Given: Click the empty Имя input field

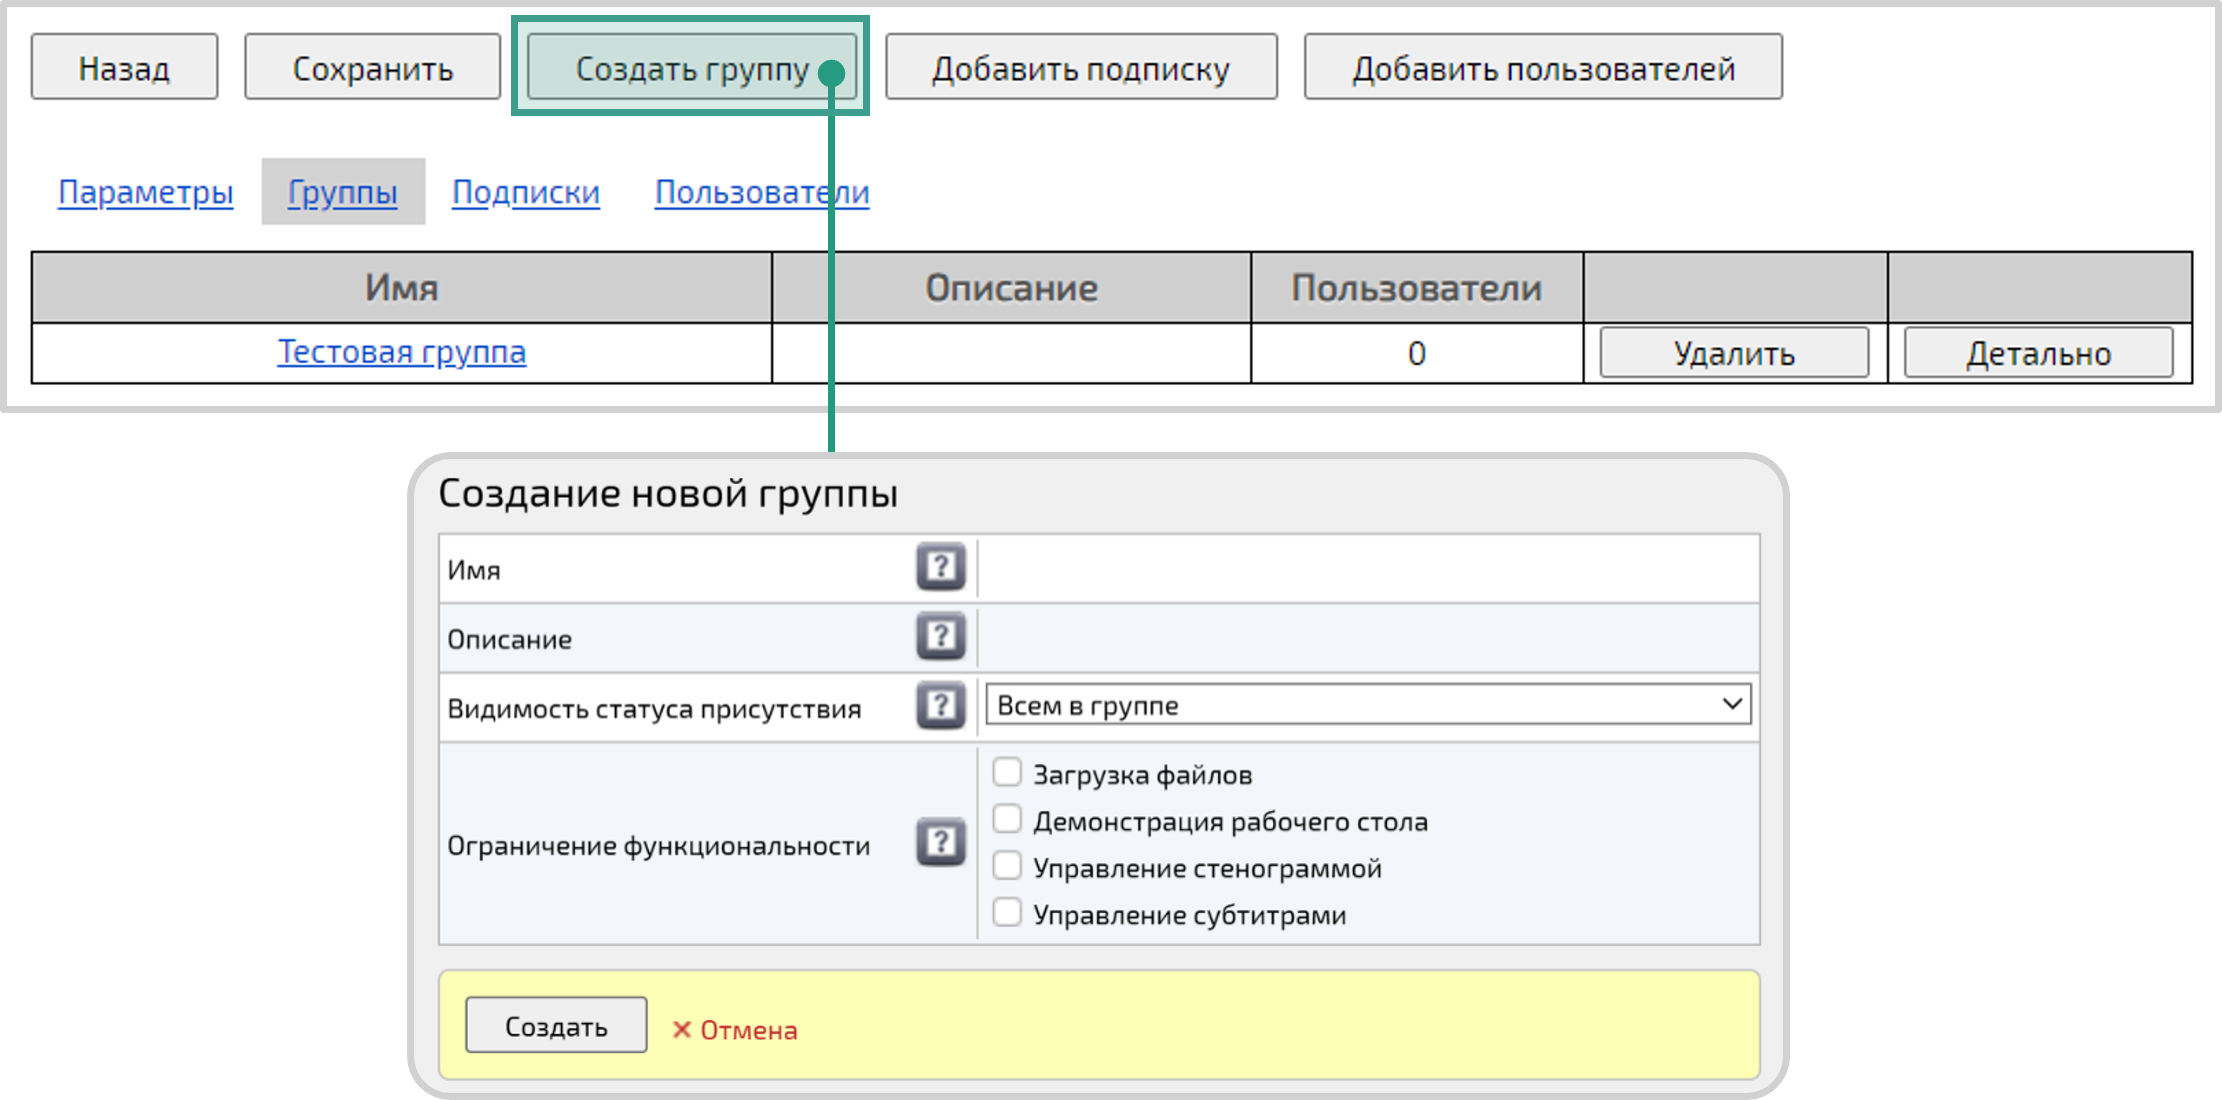Looking at the screenshot, I should tap(1360, 567).
